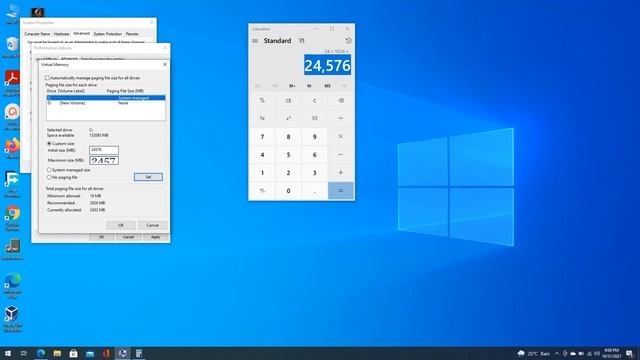This screenshot has height=360, width=640.
Task: Click the CE clear entry key
Action: [288, 100]
